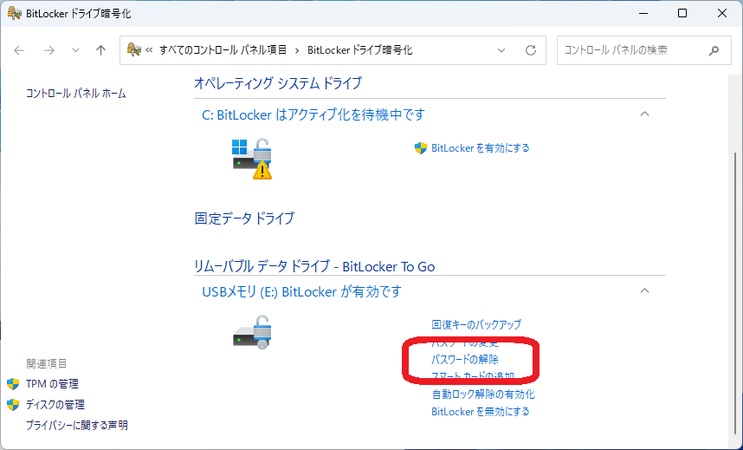The width and height of the screenshot is (743, 450).
Task: Open TPM の管理 link
Action: (x=52, y=384)
